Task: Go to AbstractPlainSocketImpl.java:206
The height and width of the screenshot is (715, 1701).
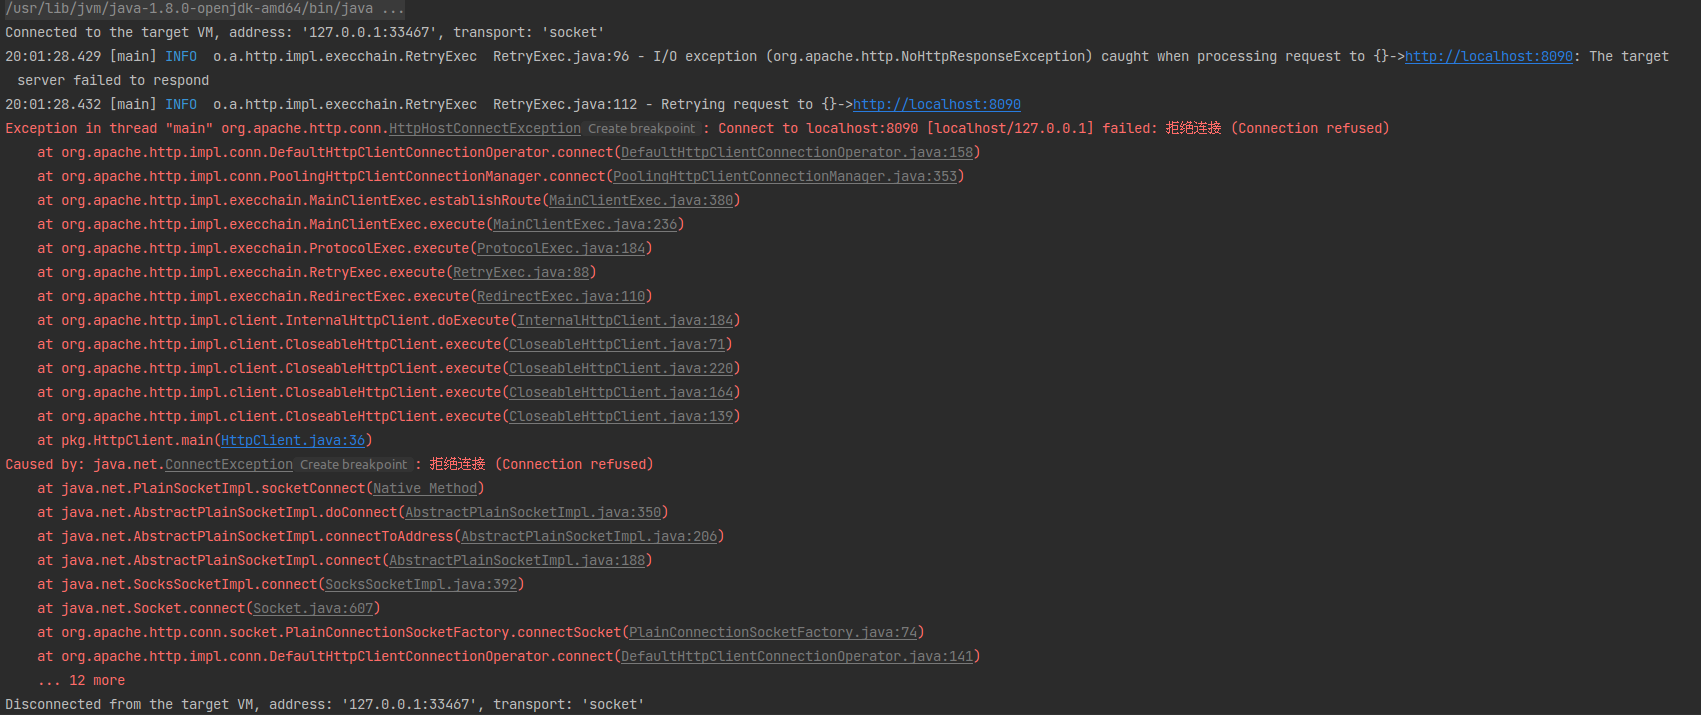Action: [x=589, y=536]
